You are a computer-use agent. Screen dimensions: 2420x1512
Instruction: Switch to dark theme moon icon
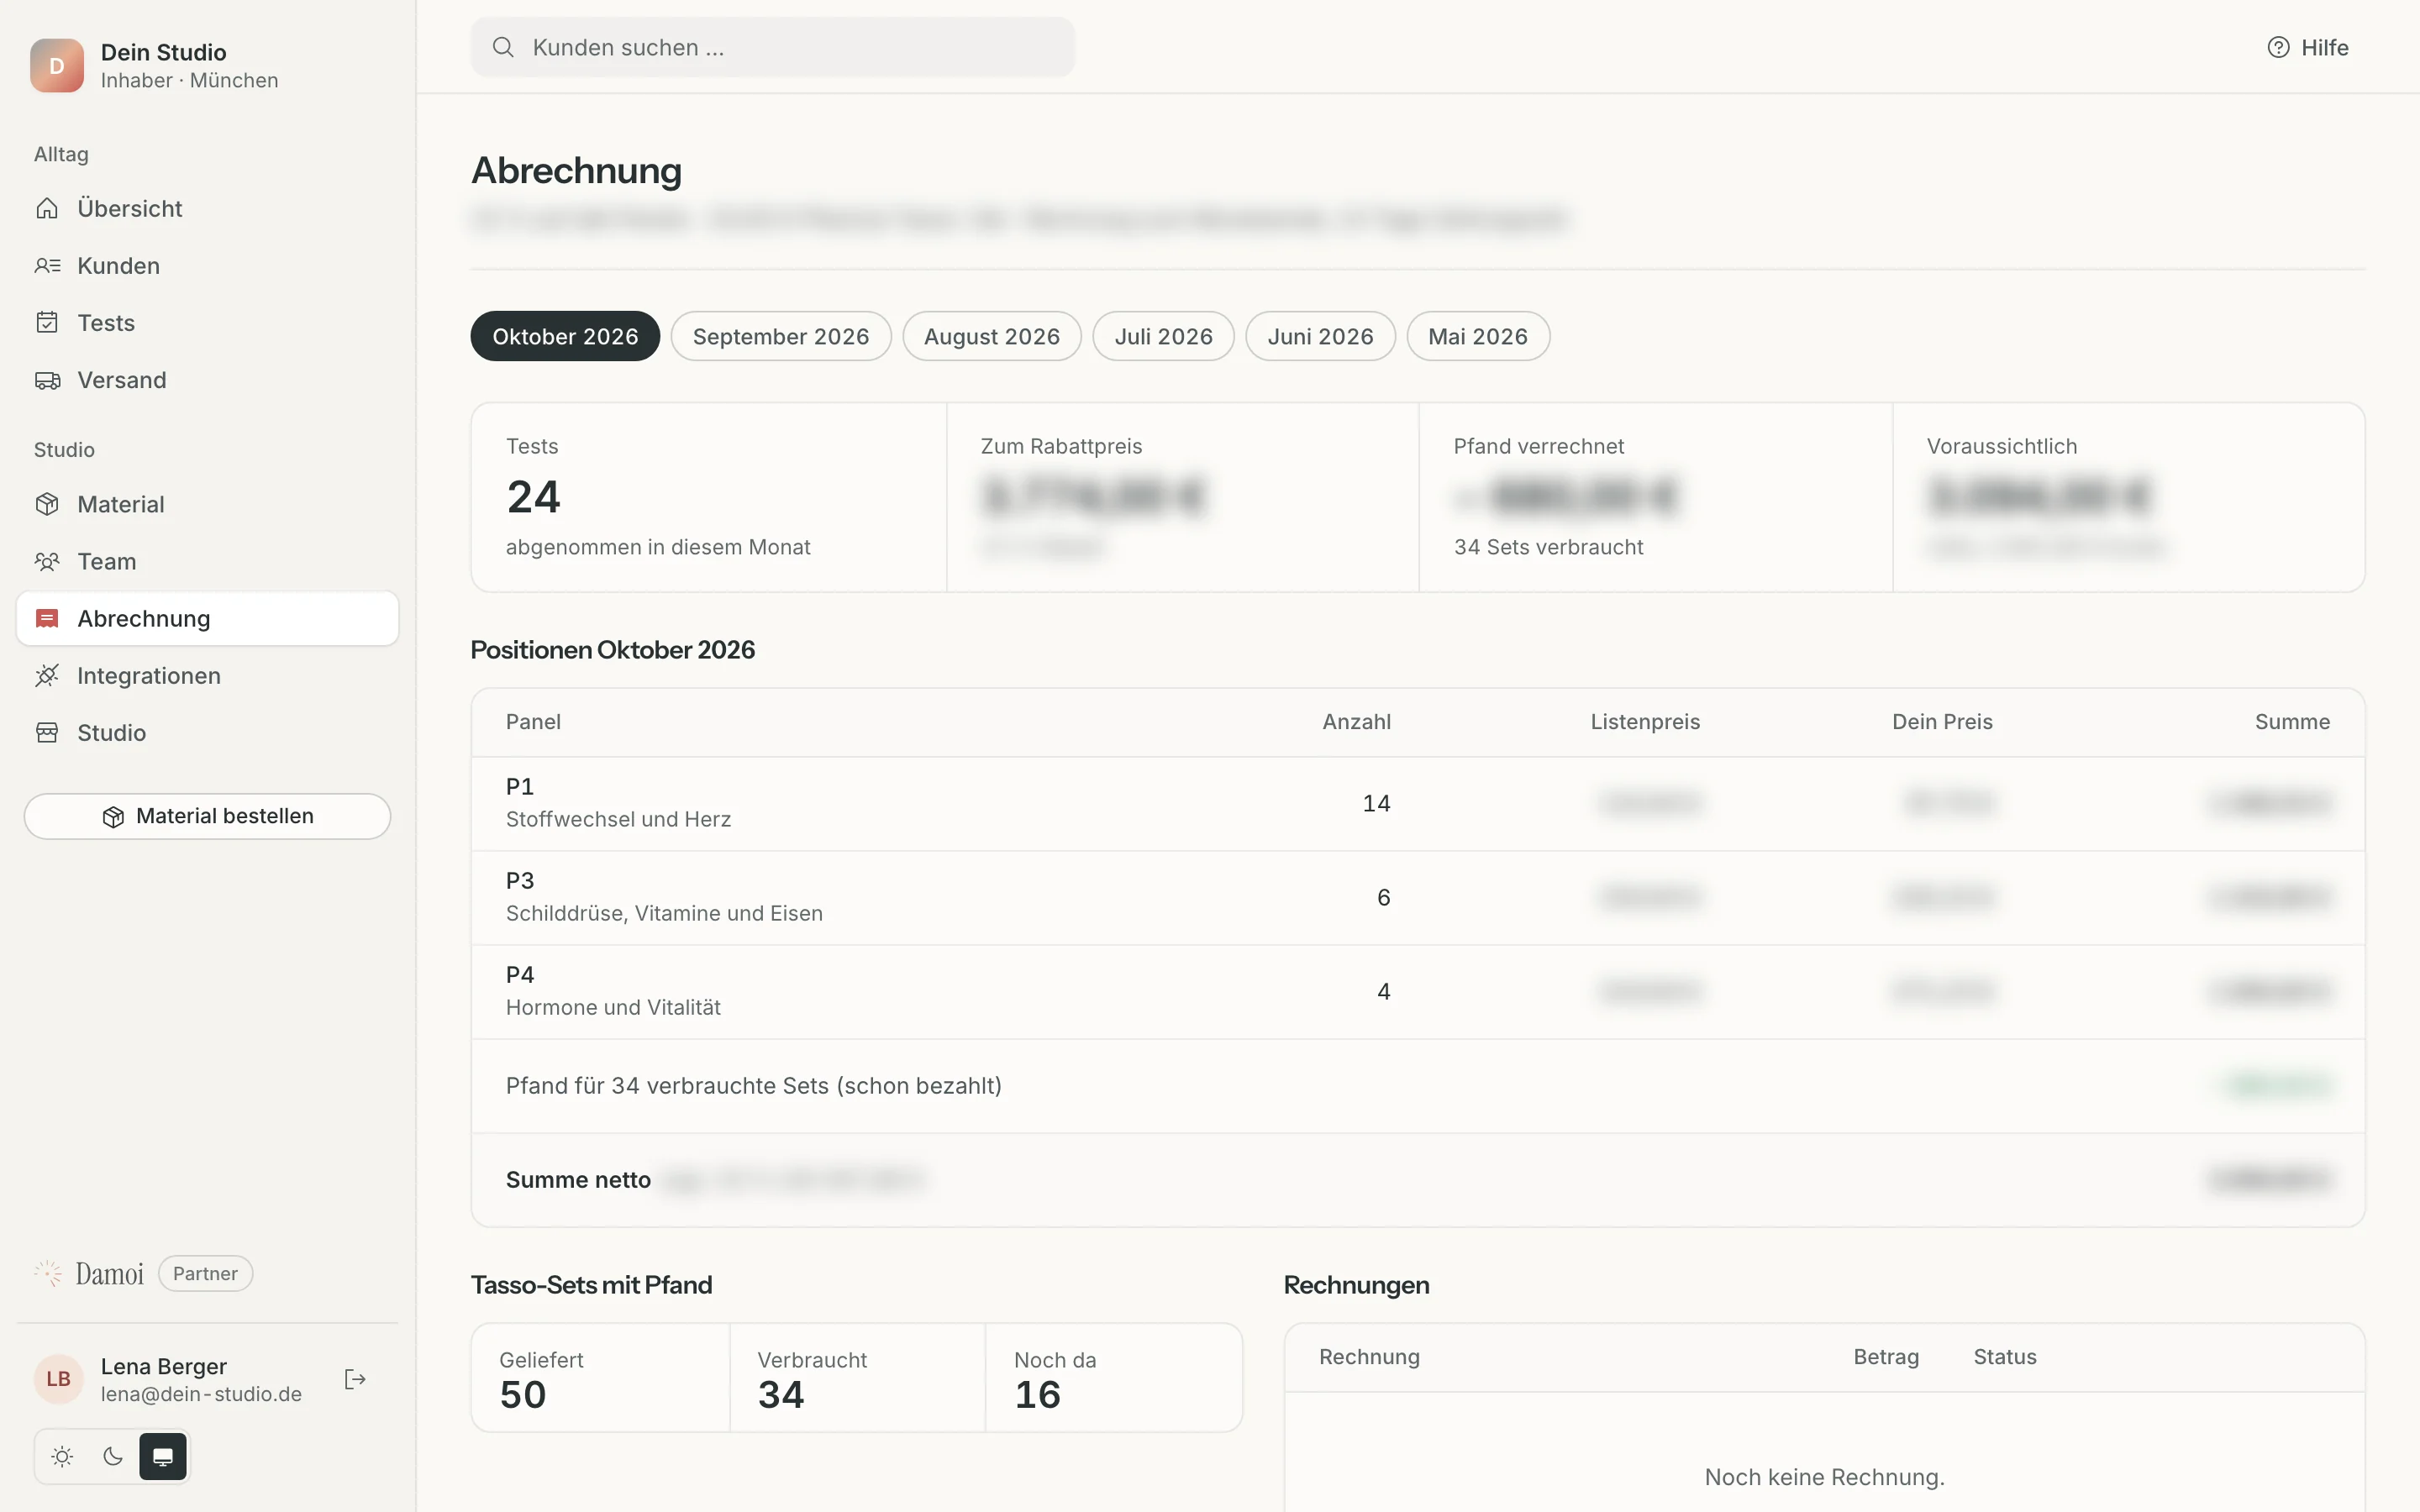[113, 1456]
